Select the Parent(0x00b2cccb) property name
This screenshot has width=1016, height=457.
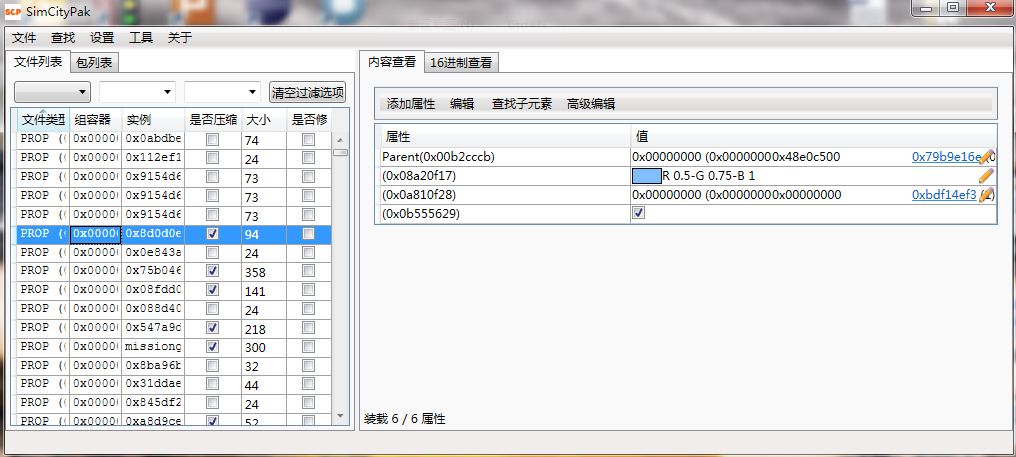tap(439, 156)
